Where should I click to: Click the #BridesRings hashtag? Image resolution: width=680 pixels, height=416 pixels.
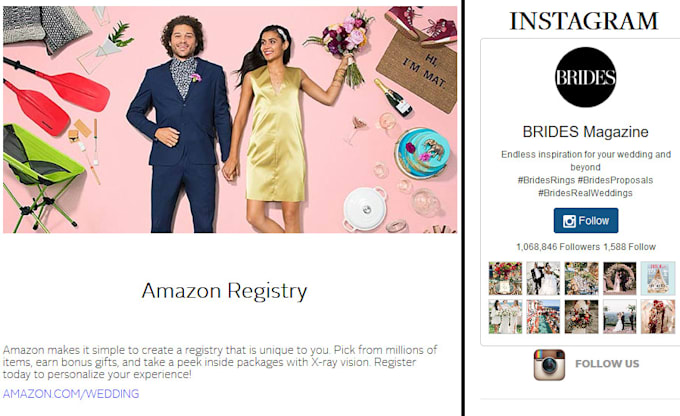[546, 180]
